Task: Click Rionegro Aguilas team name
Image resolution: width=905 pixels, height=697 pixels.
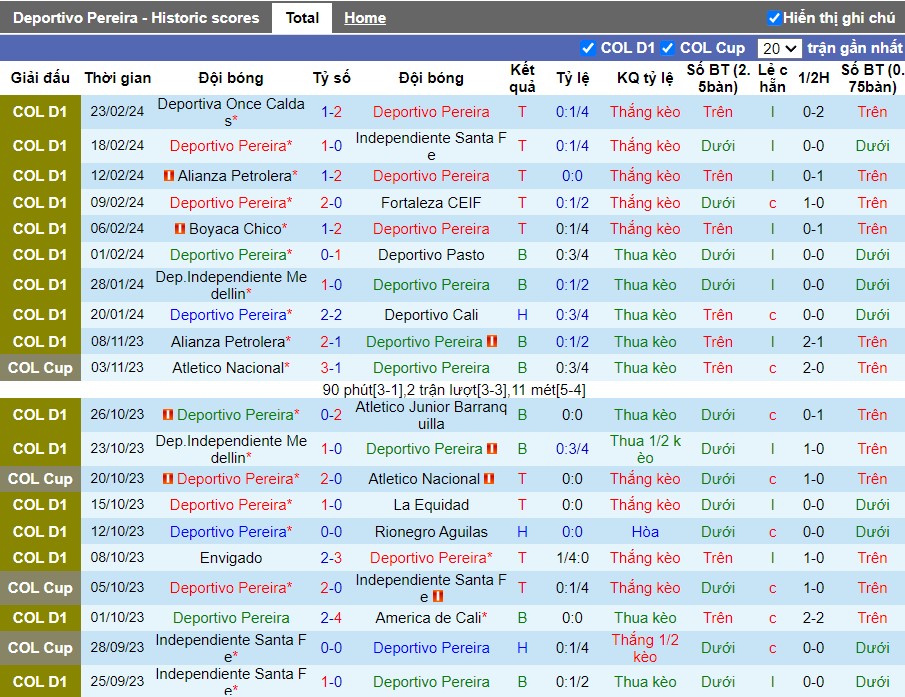Action: pos(431,531)
